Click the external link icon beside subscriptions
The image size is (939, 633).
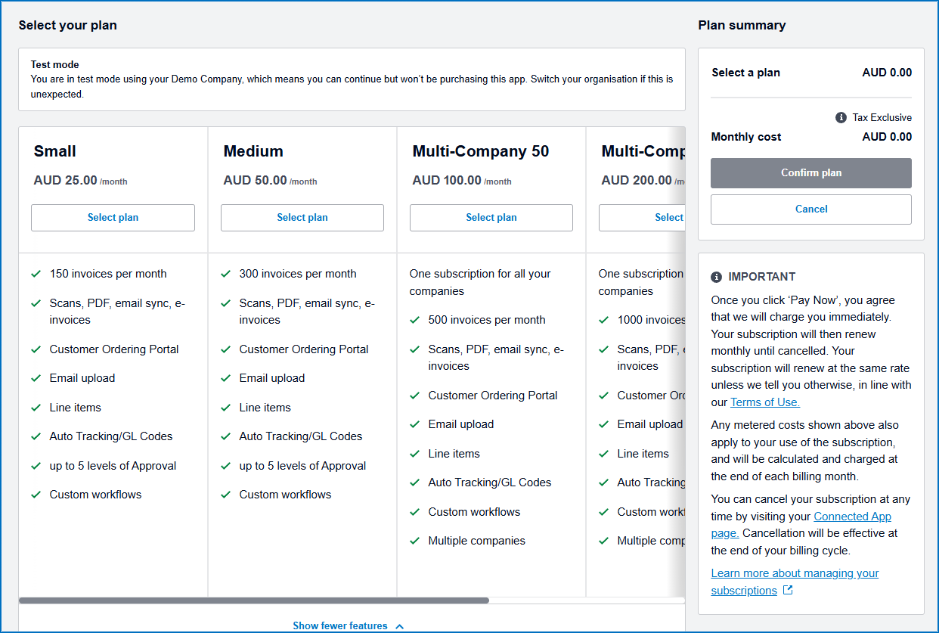click(787, 590)
